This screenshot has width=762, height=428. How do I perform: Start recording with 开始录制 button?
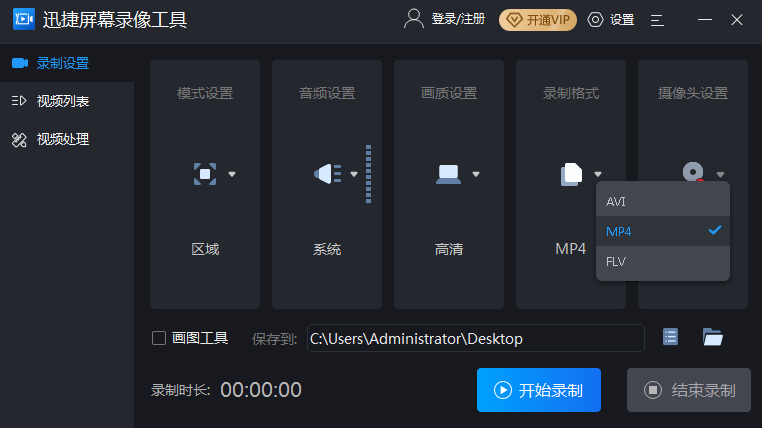click(539, 390)
